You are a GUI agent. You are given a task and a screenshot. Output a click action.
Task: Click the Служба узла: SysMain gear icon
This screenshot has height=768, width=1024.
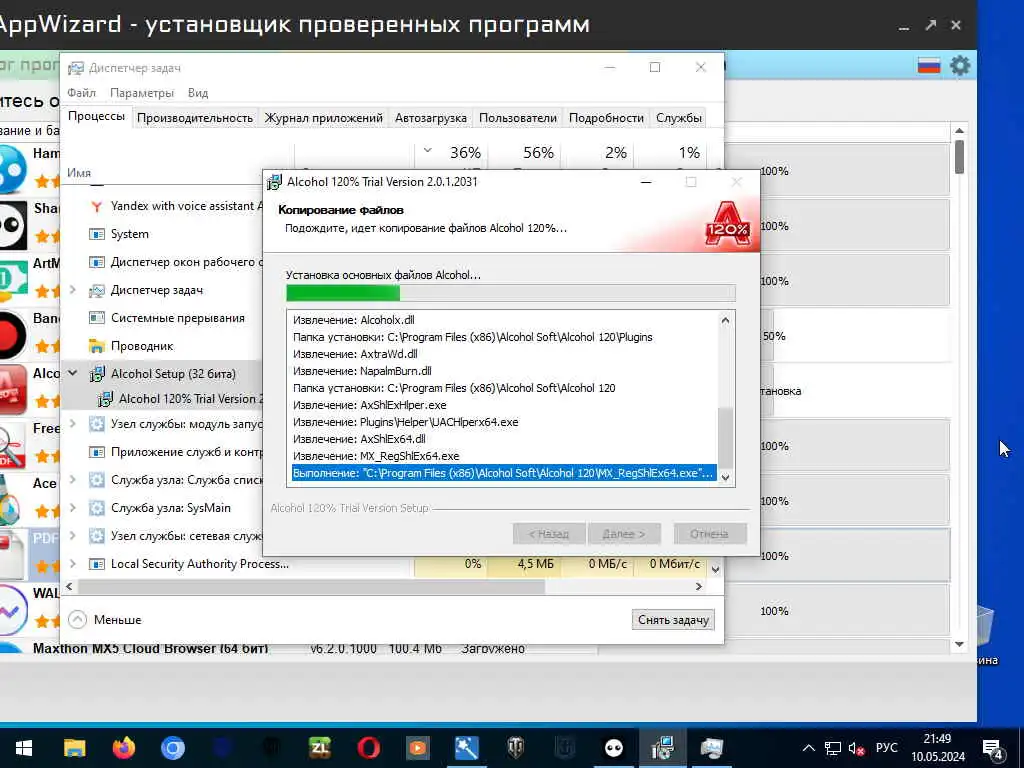coord(97,508)
